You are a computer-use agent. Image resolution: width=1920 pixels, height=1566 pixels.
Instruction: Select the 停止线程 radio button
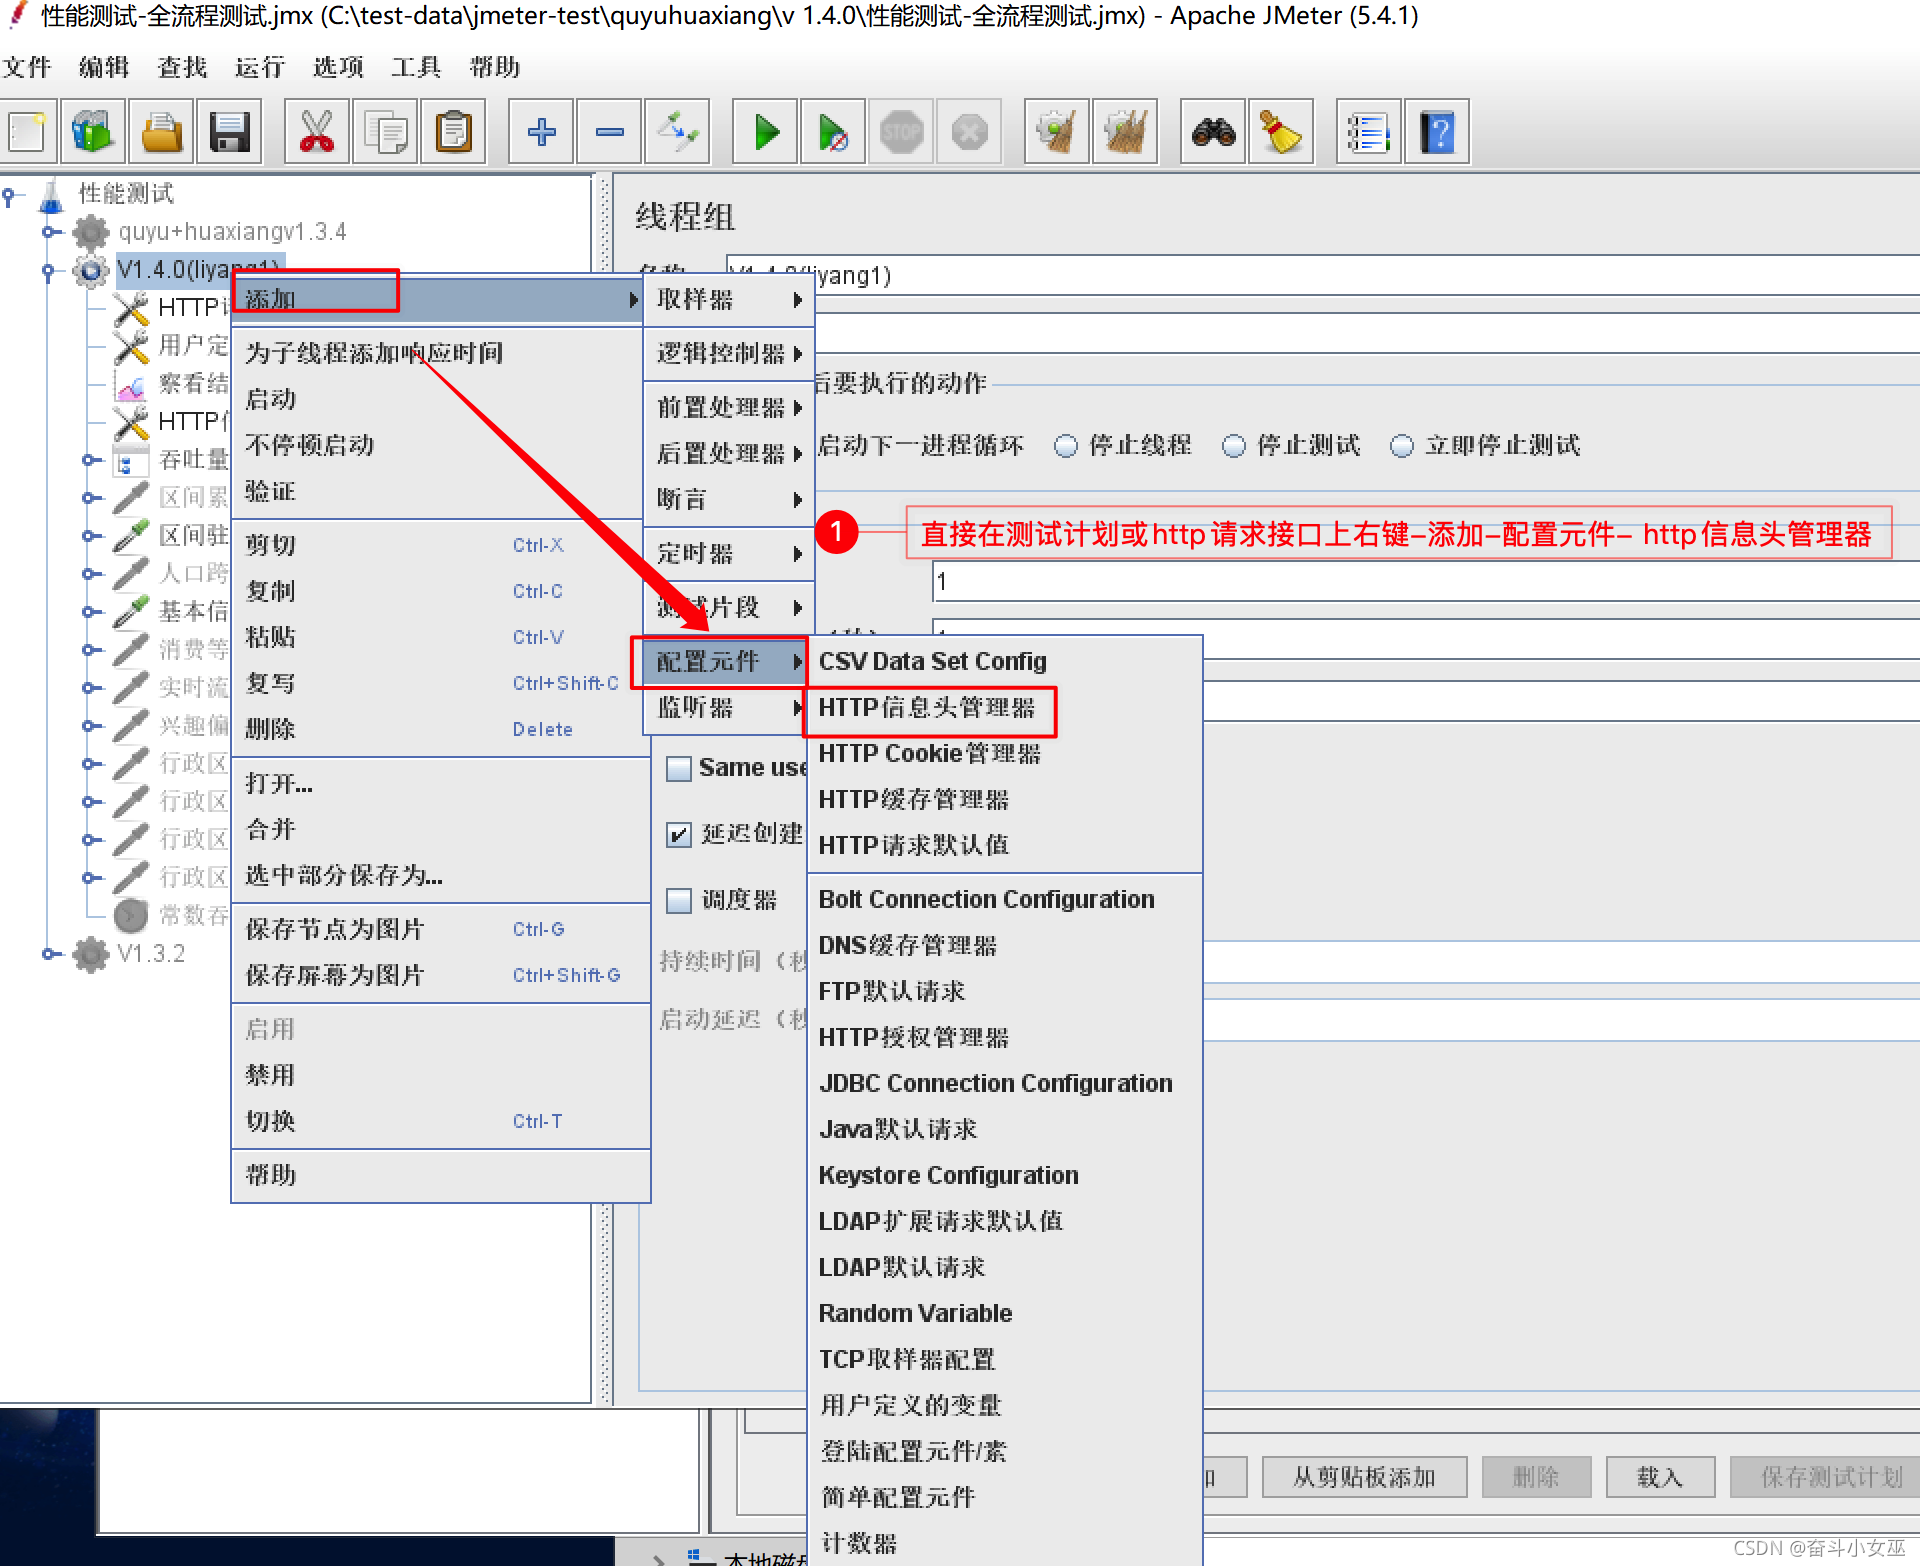(1066, 446)
